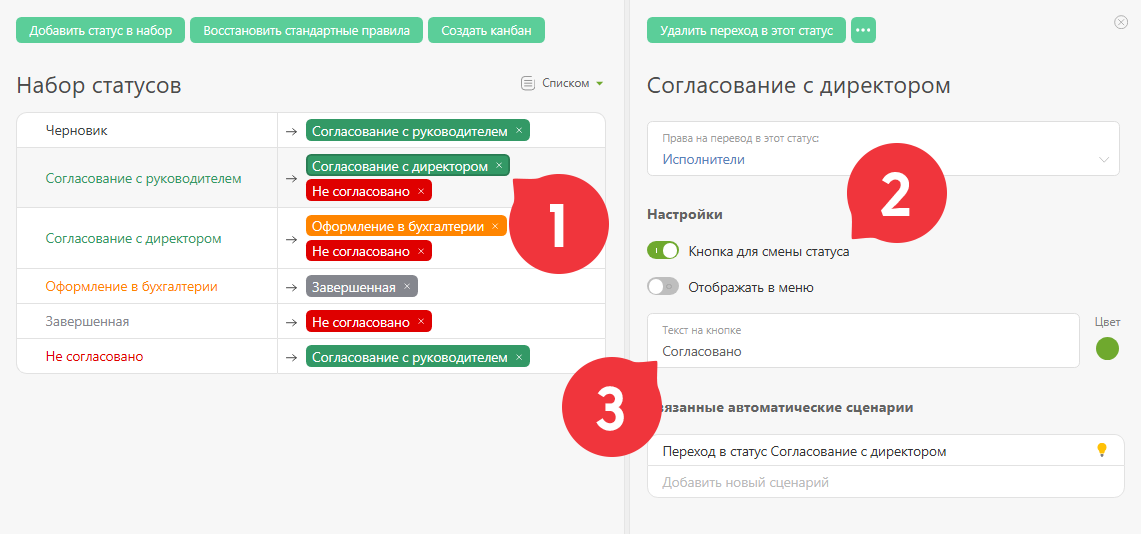Select 'Согласование с руководителем' status in left column

143,178
